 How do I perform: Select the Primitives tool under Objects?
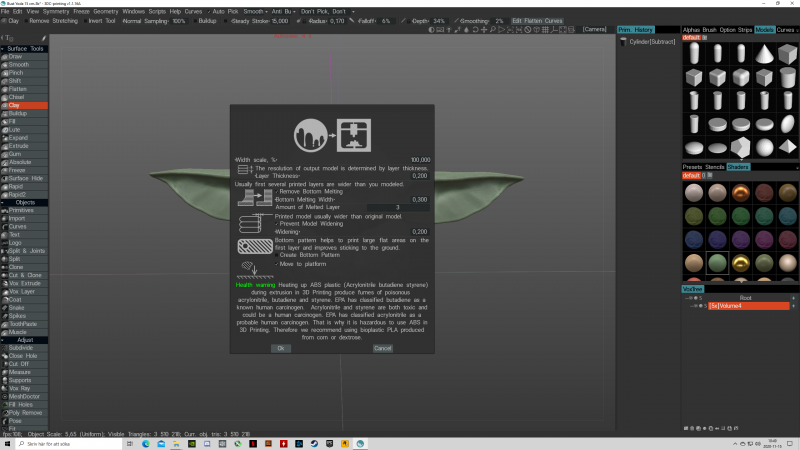(22, 210)
